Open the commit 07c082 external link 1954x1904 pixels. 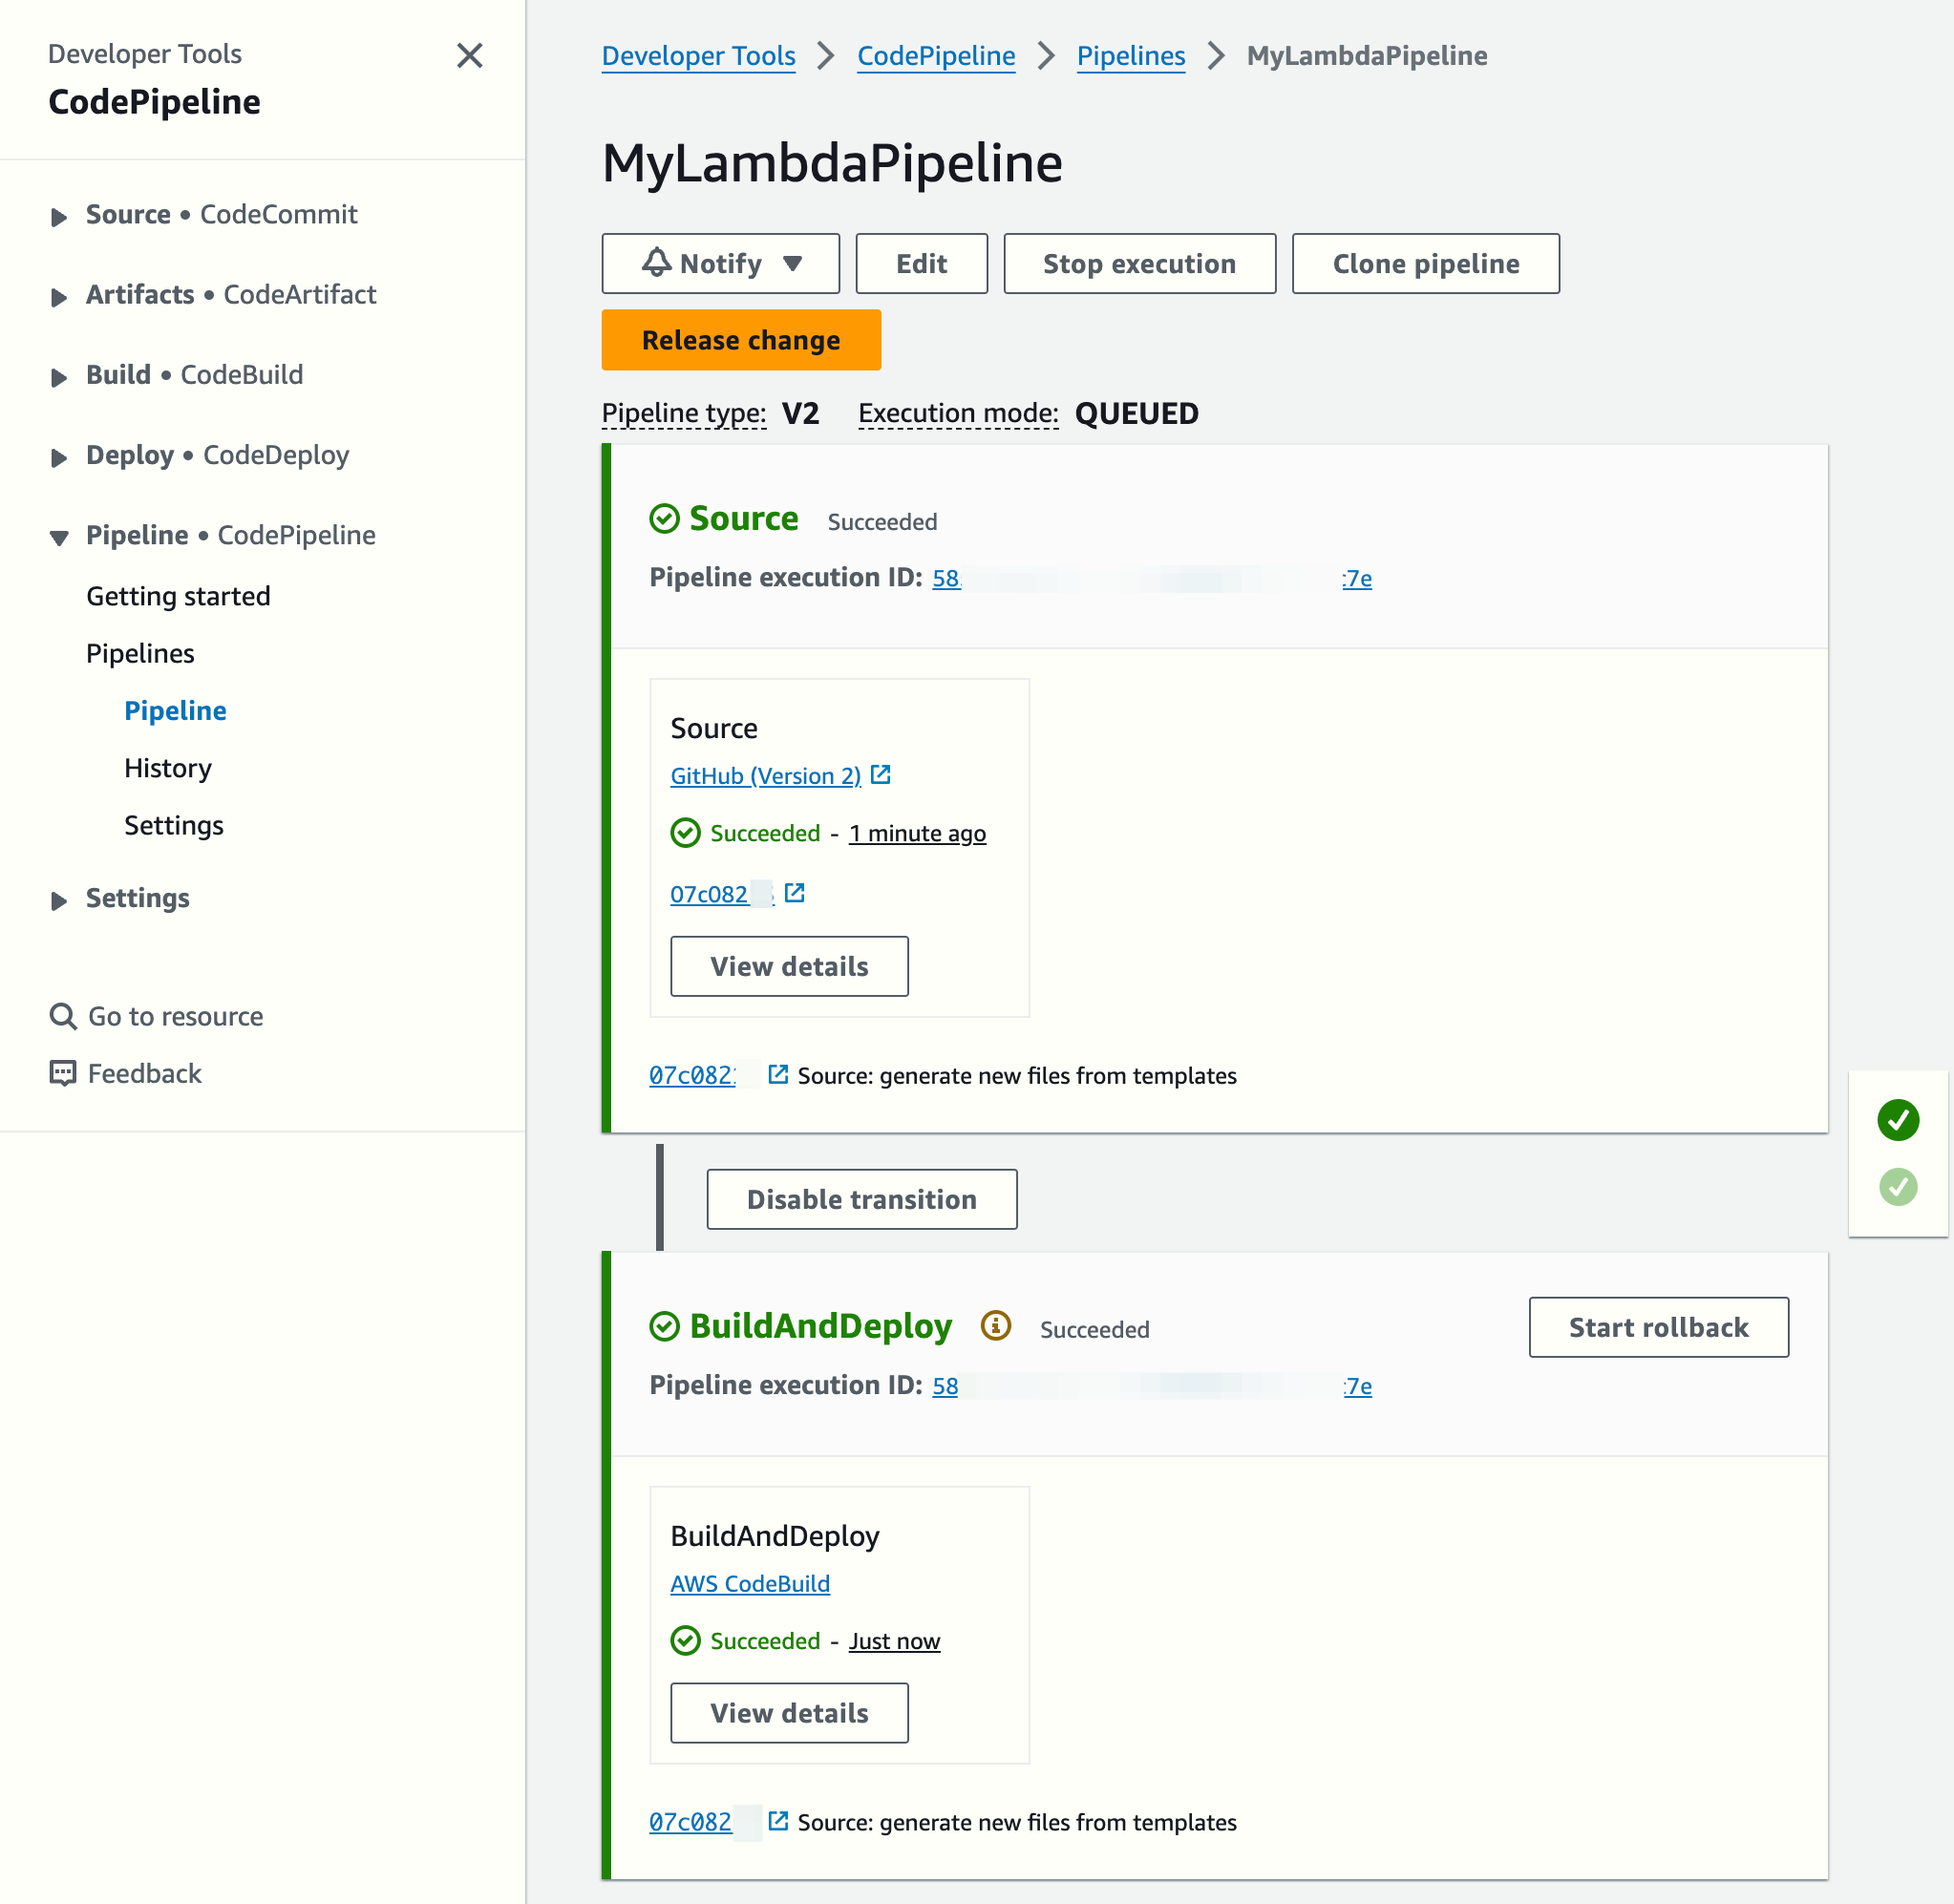pyautogui.click(x=794, y=893)
